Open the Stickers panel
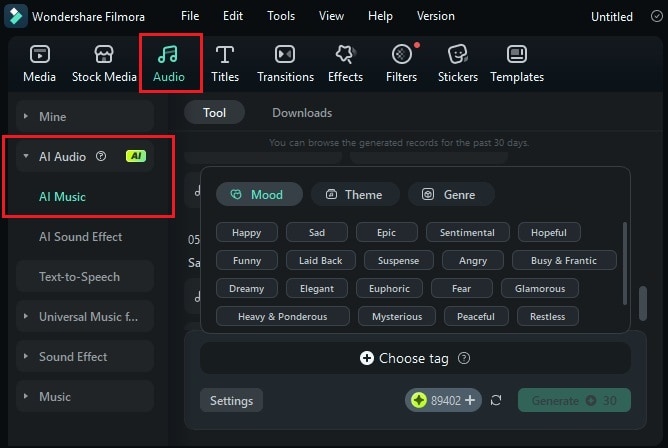668x448 pixels. coord(458,64)
